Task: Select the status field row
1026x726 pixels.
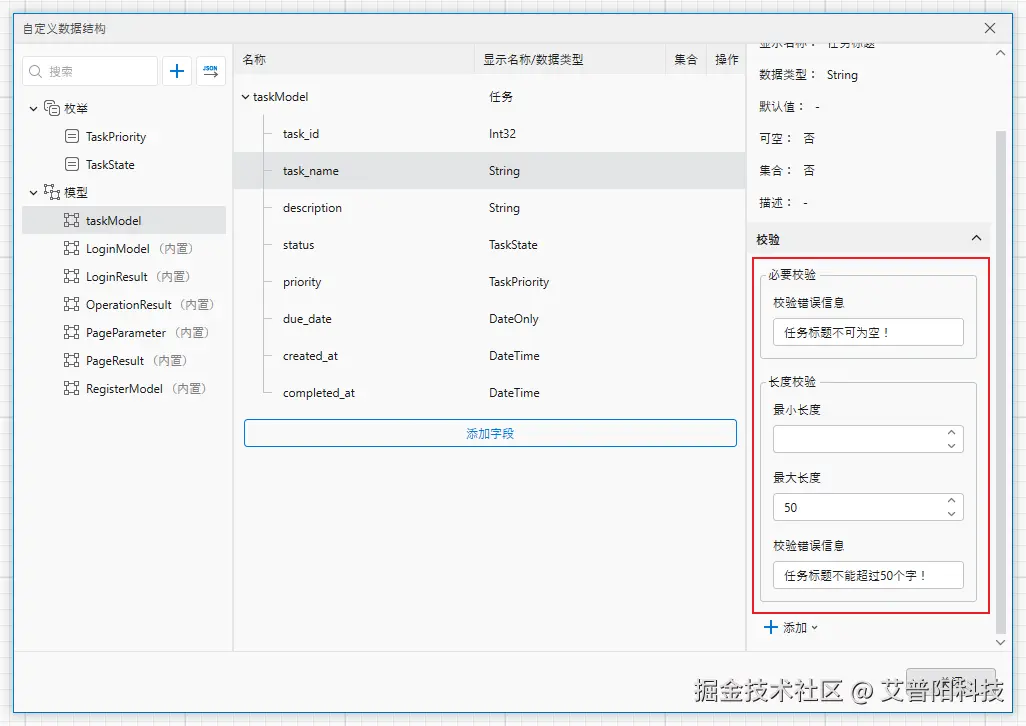Action: [489, 245]
